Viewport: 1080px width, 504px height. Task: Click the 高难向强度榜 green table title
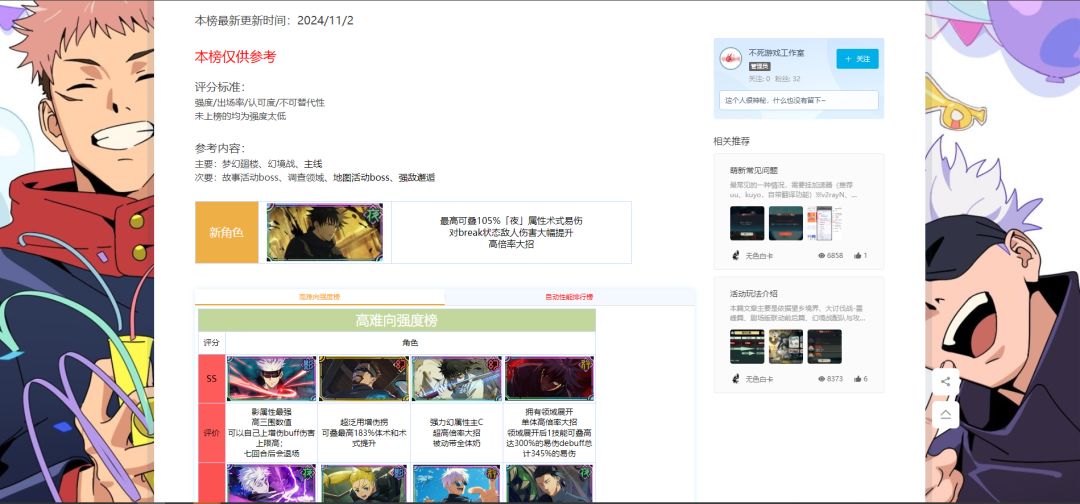[397, 320]
